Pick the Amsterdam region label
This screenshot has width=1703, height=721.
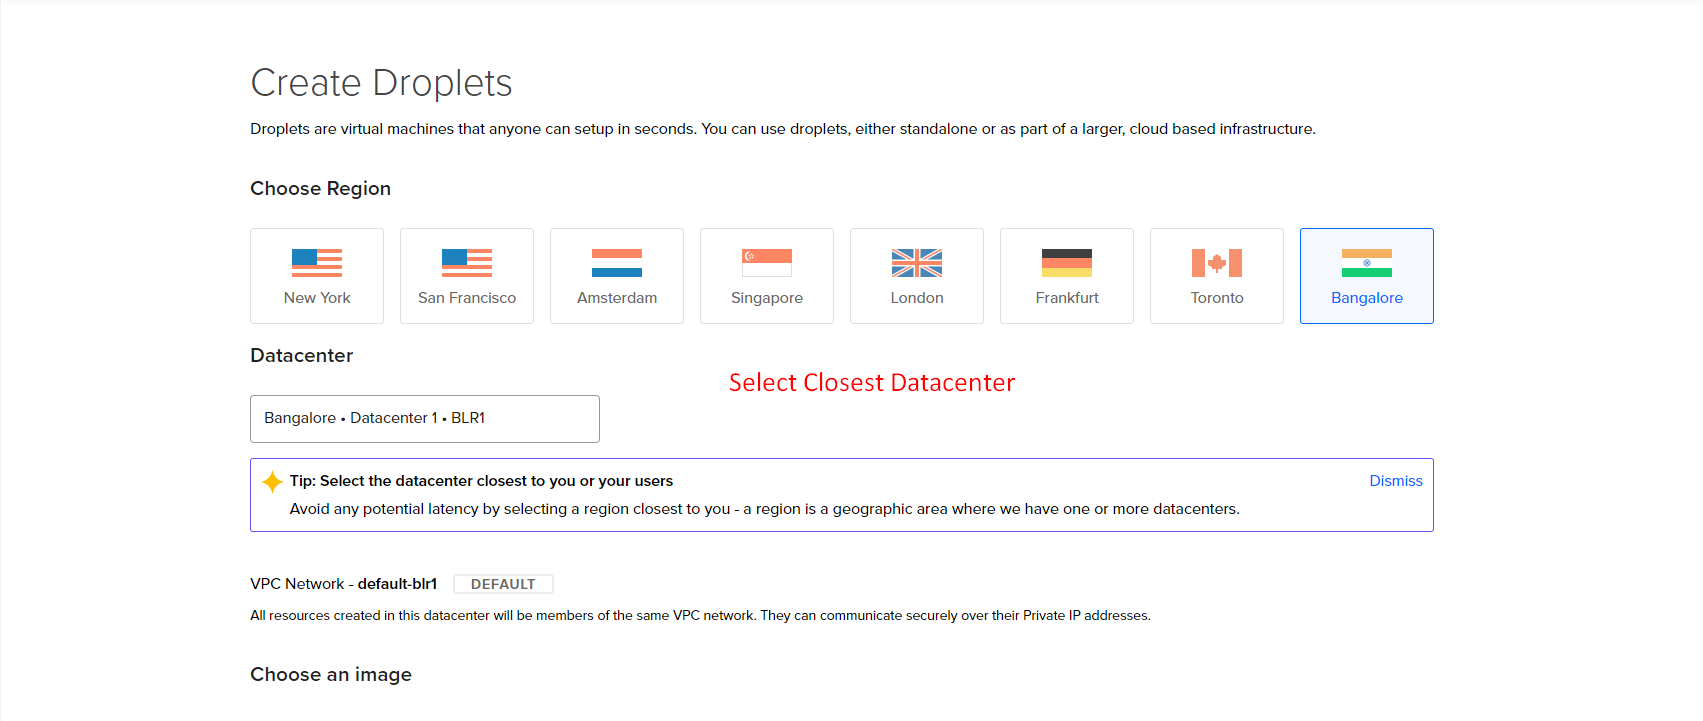pos(617,298)
